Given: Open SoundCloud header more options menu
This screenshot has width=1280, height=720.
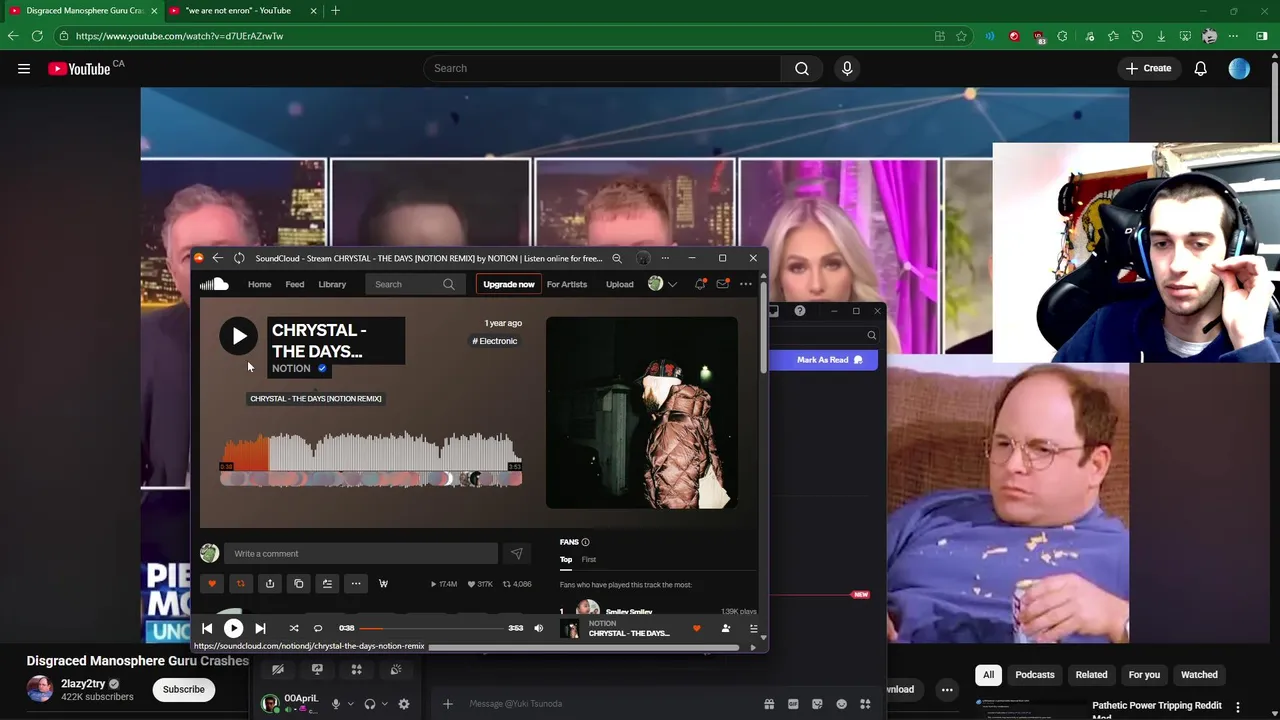Looking at the screenshot, I should point(745,284).
